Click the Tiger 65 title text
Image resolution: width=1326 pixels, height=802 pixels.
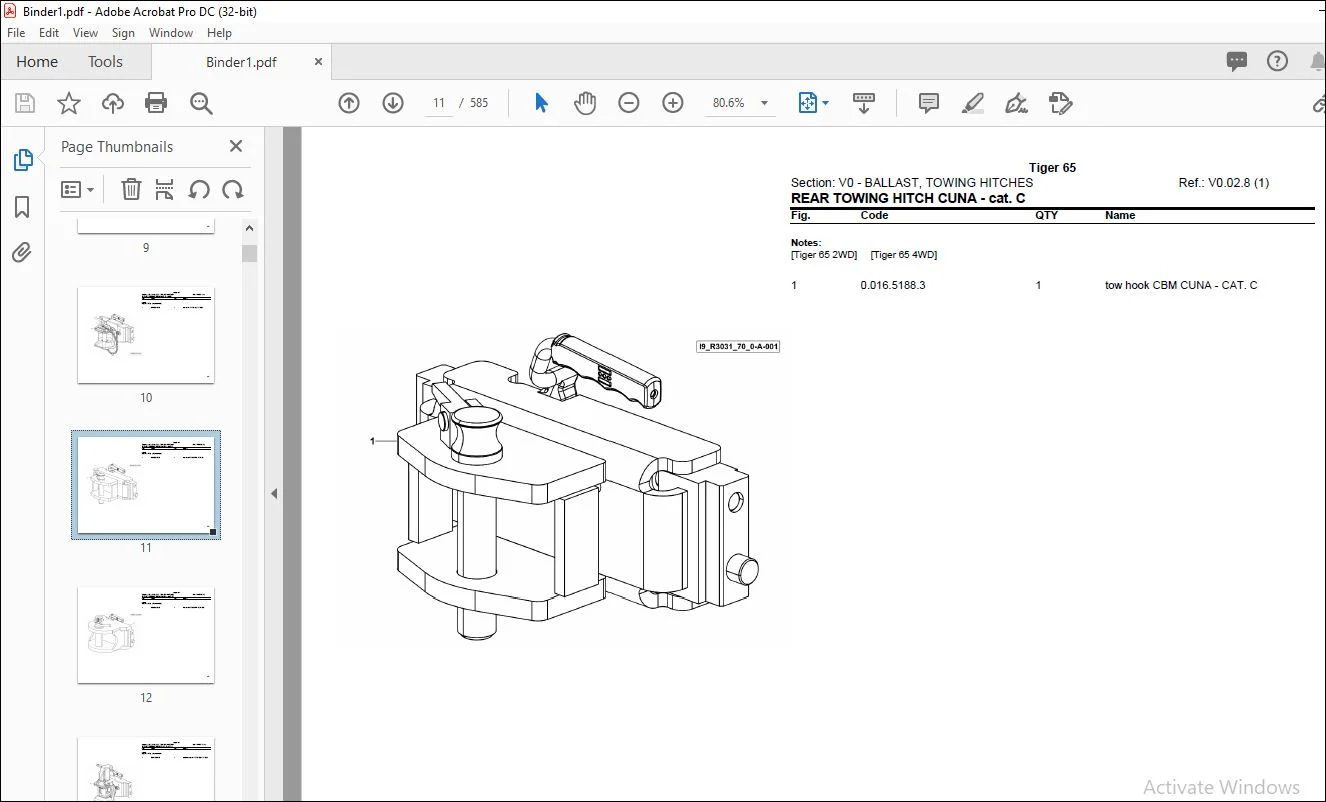tap(1052, 168)
